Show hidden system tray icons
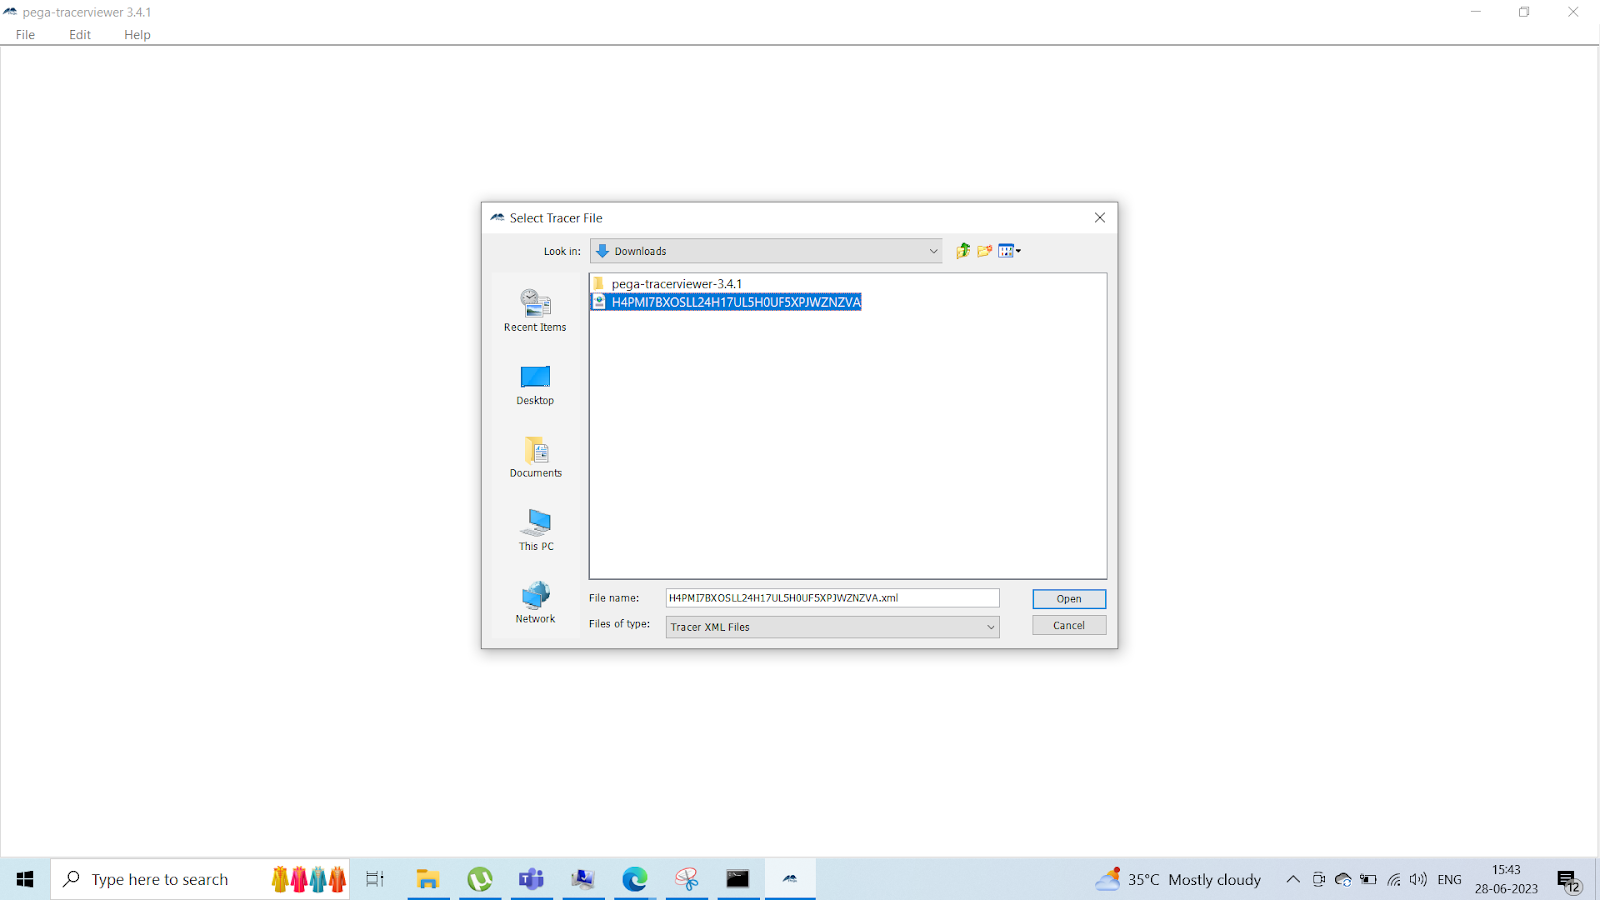The width and height of the screenshot is (1600, 900). point(1293,880)
